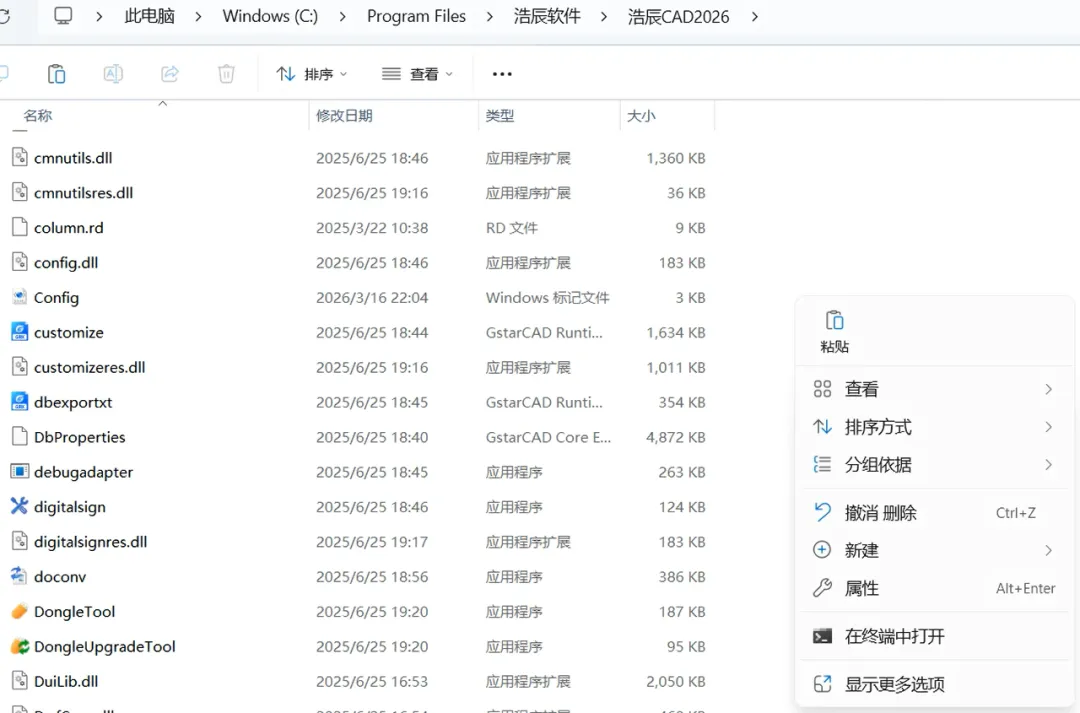Select the file name debugadapter
This screenshot has width=1080, height=713.
pos(83,472)
